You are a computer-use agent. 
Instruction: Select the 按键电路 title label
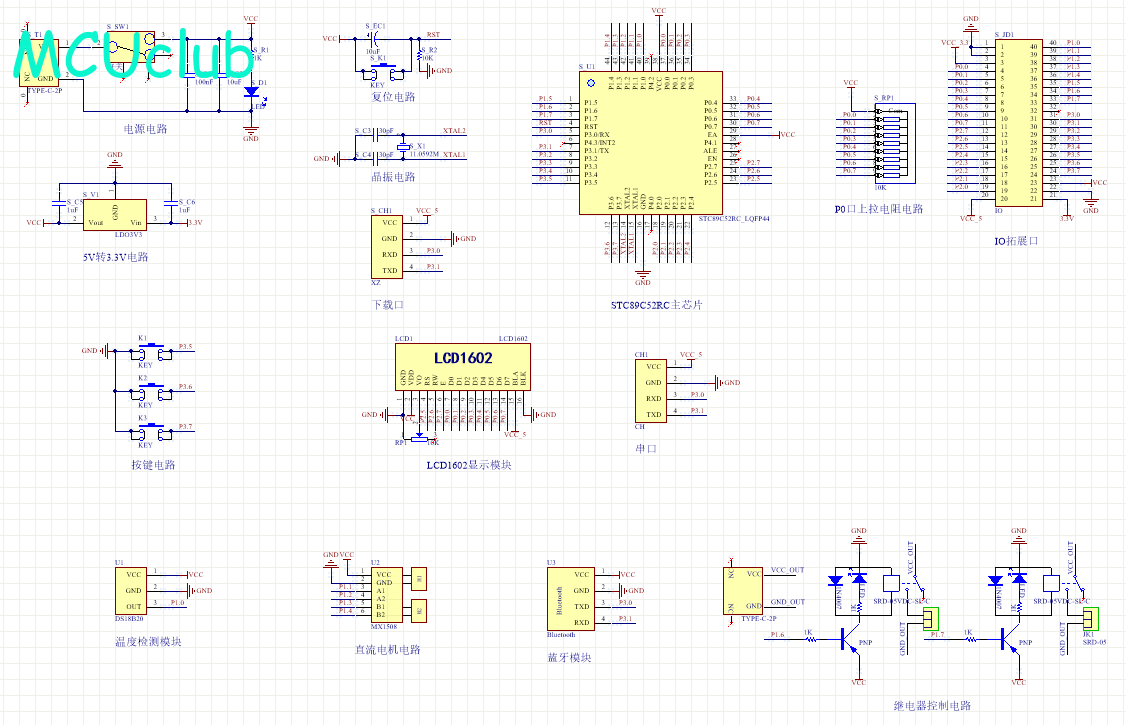tap(154, 465)
